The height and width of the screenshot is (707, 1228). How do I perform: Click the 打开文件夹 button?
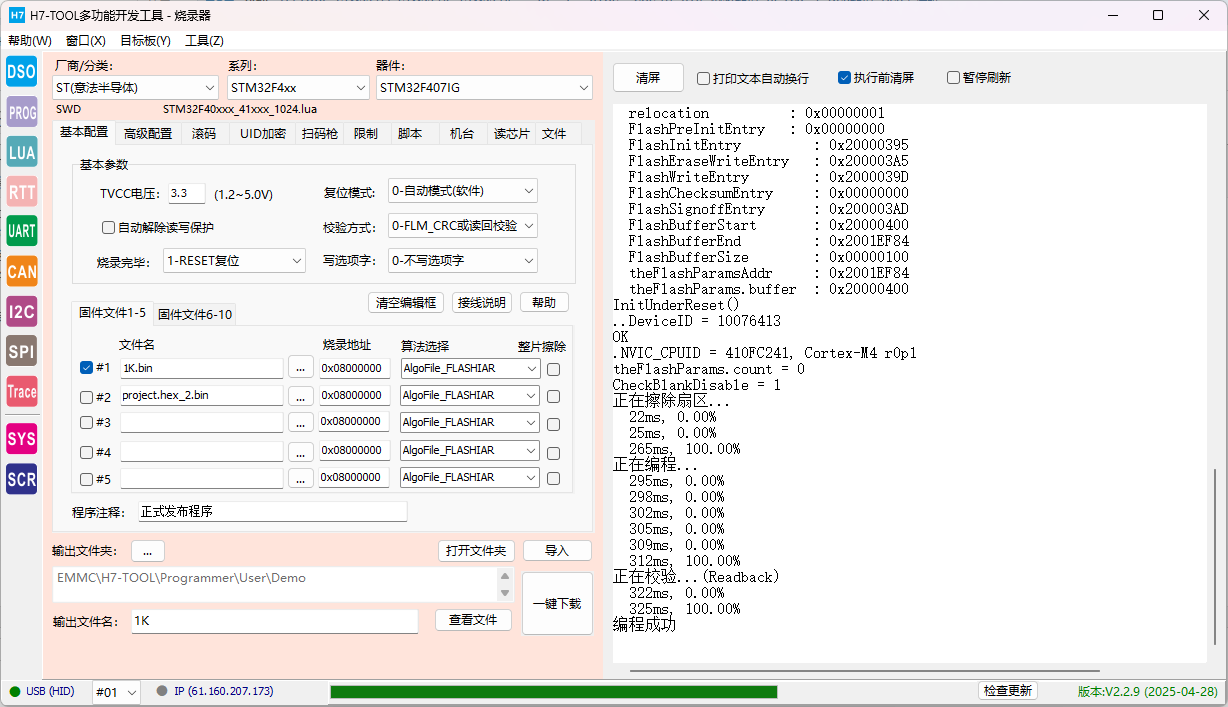(x=476, y=551)
